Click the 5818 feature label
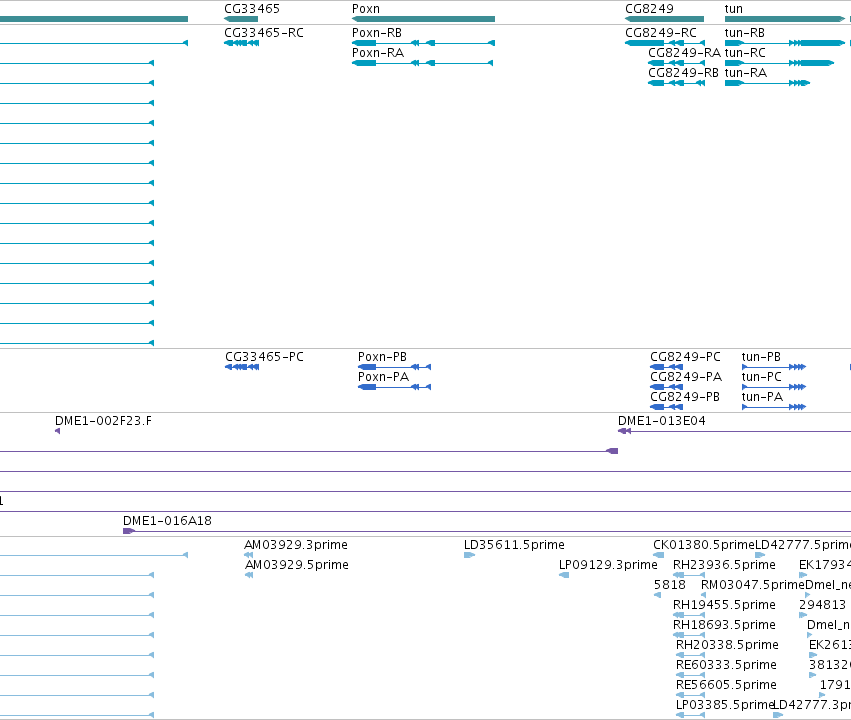Screen dimensions: 851x720 coord(670,584)
